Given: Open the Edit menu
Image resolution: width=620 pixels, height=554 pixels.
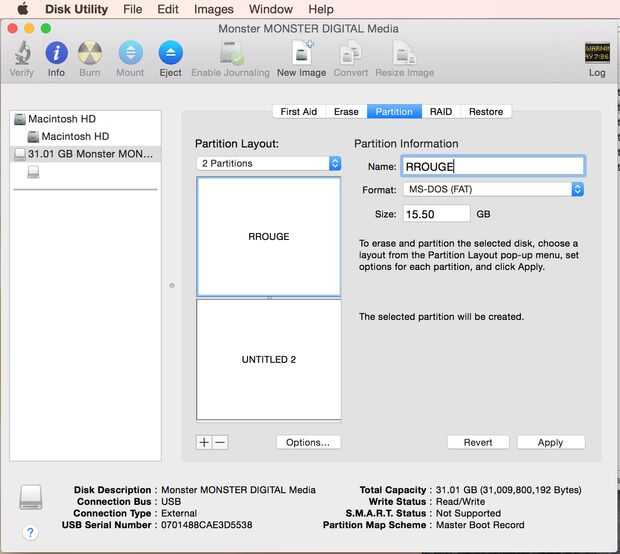Looking at the screenshot, I should [x=168, y=9].
